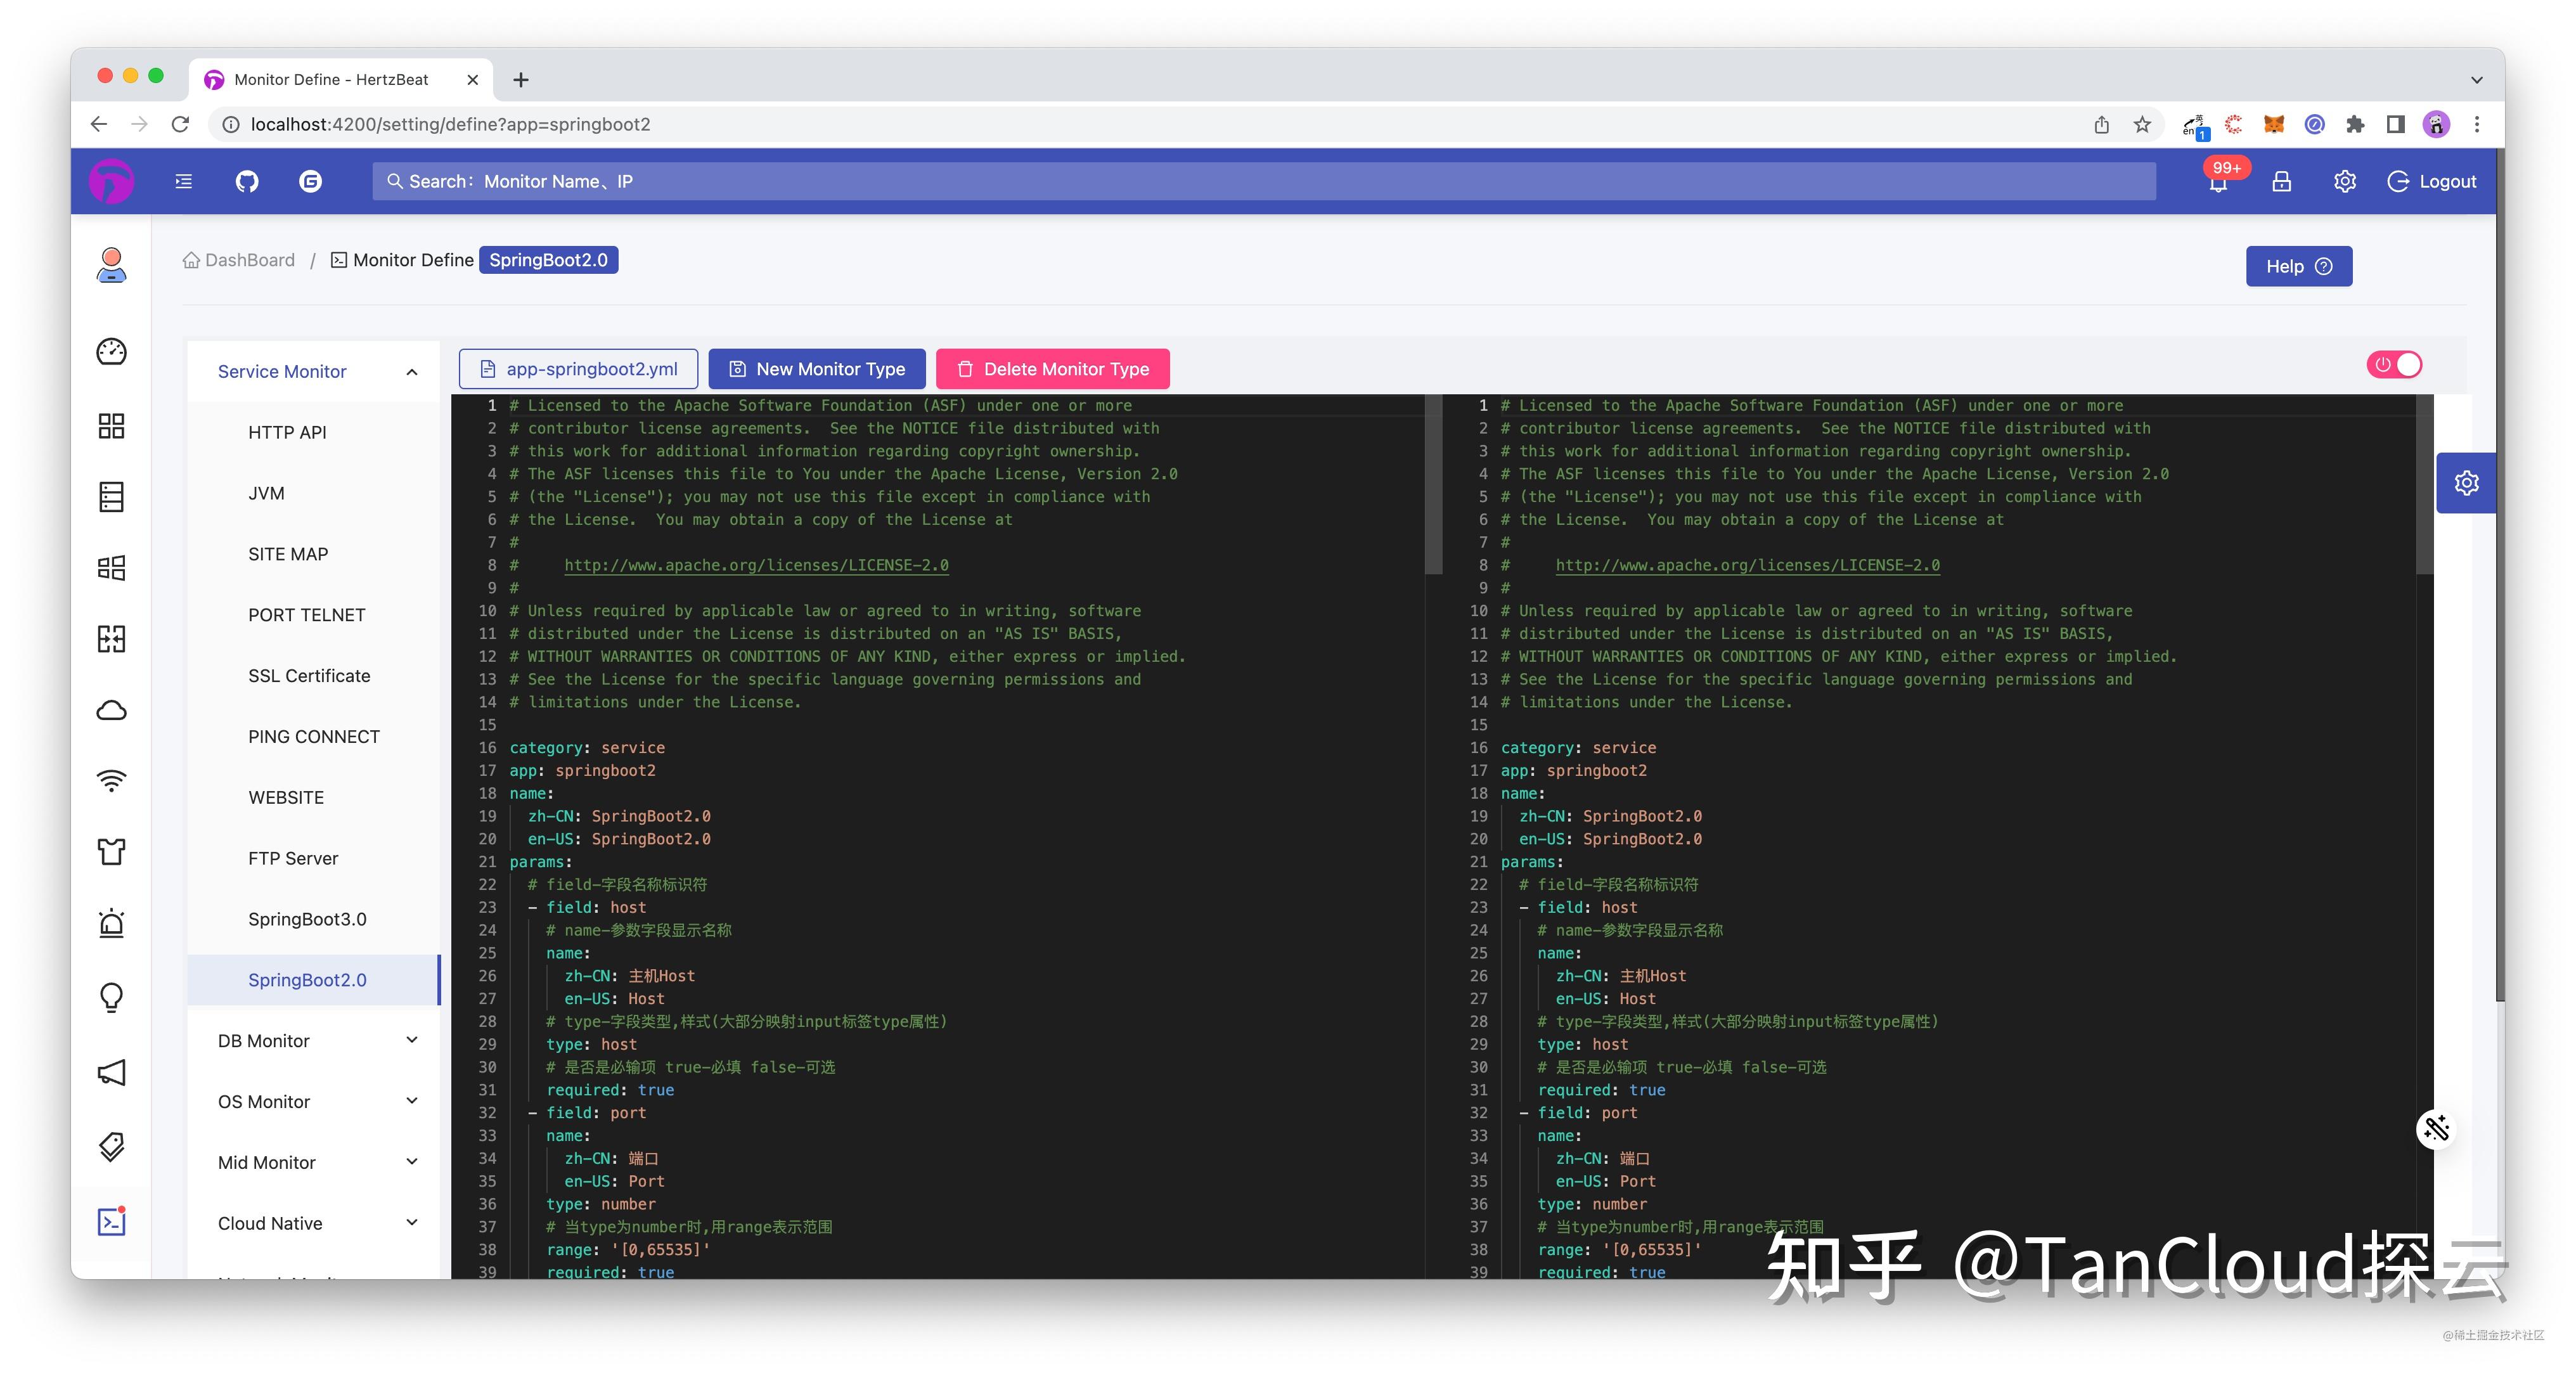This screenshot has height=1373, width=2576.
Task: Toggle the pink power switch above the editor
Action: tap(2394, 365)
